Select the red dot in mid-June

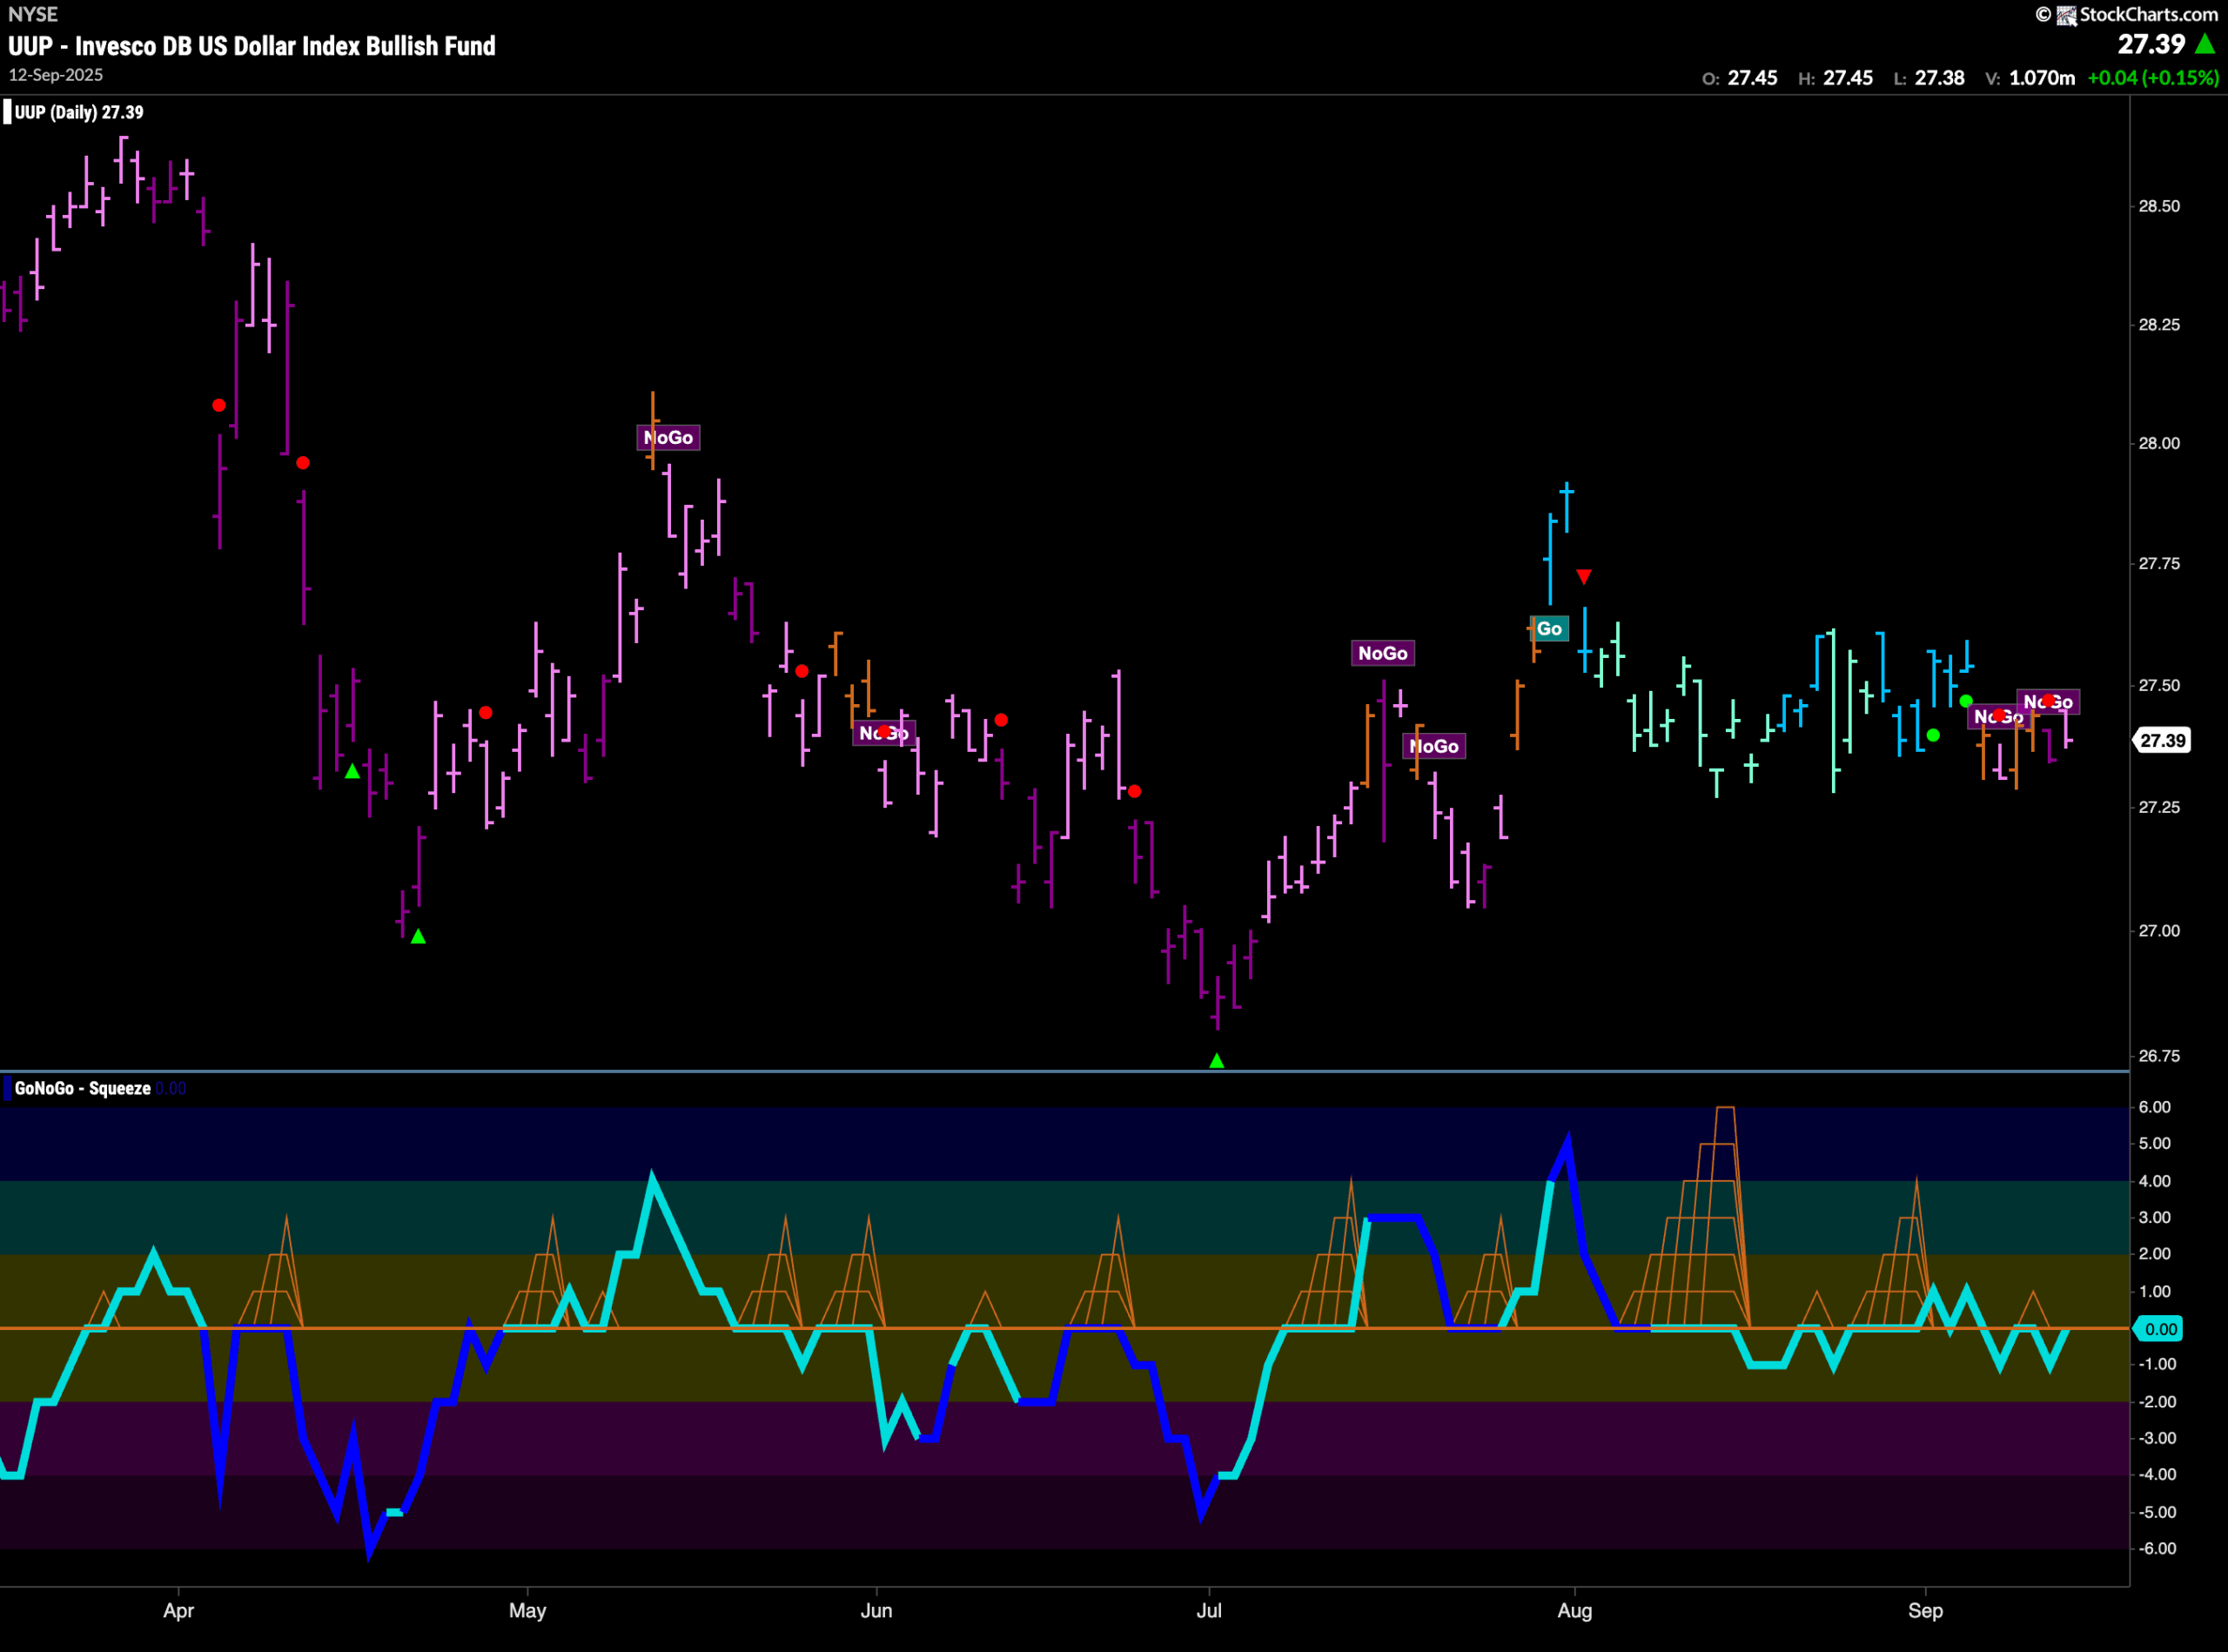click(1001, 720)
